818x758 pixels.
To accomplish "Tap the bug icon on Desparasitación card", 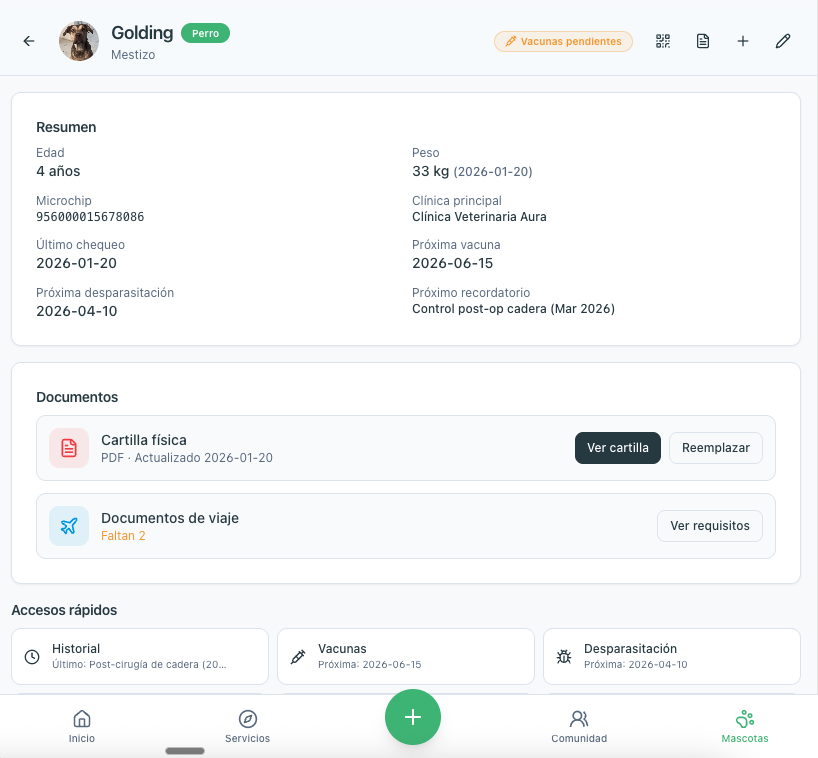I will [563, 656].
